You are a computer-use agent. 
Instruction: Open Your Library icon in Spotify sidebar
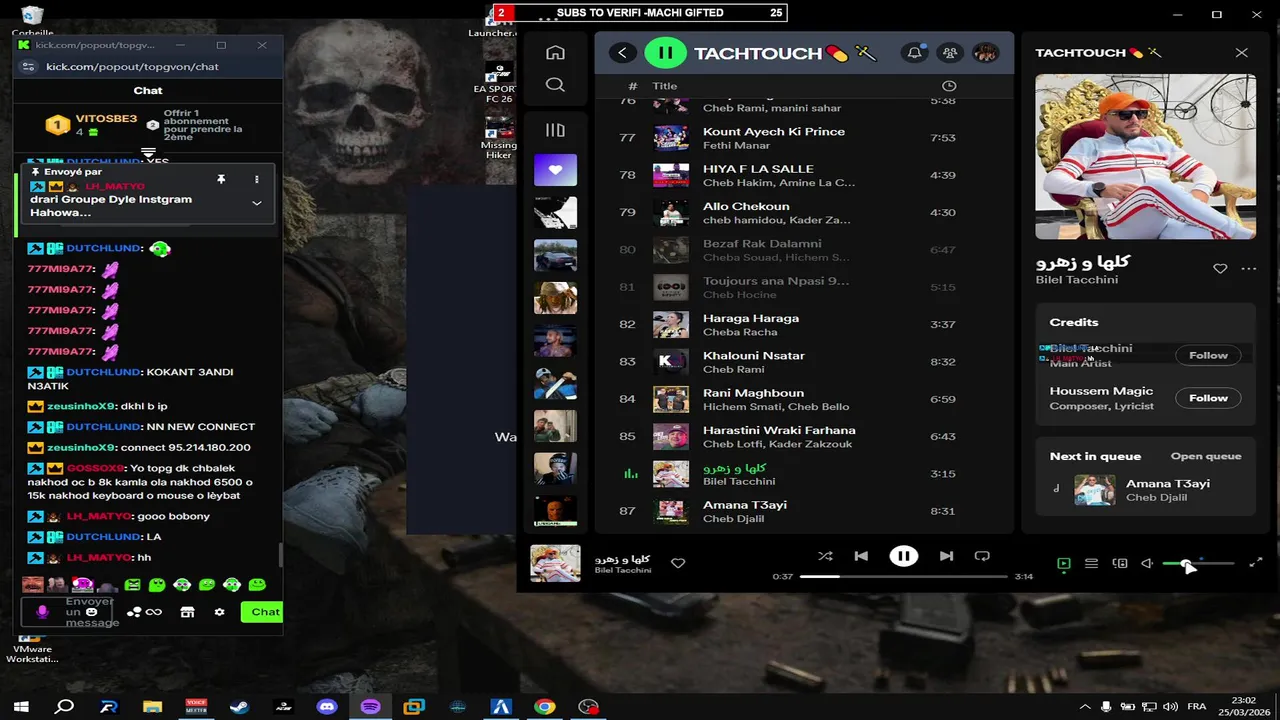click(x=555, y=130)
